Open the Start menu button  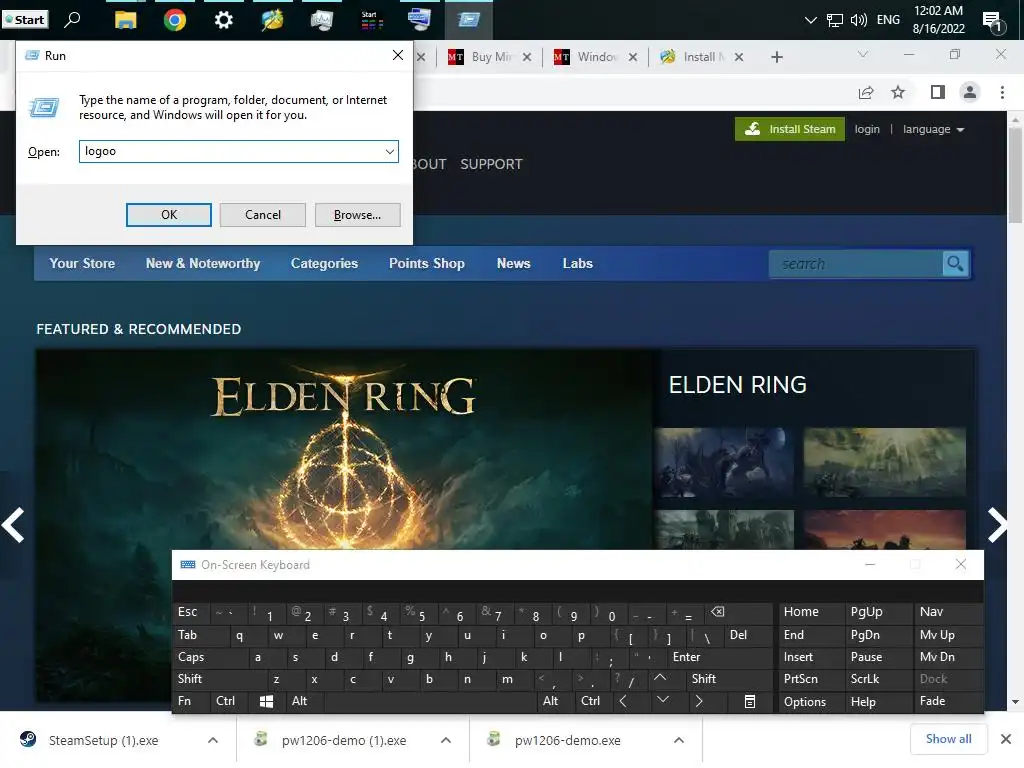25,20
